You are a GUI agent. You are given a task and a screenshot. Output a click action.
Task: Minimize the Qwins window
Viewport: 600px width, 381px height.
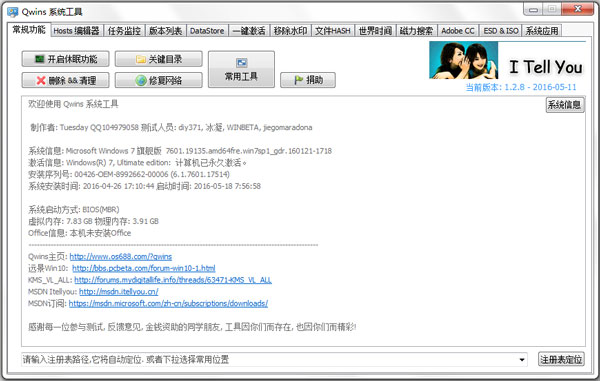tap(534, 10)
